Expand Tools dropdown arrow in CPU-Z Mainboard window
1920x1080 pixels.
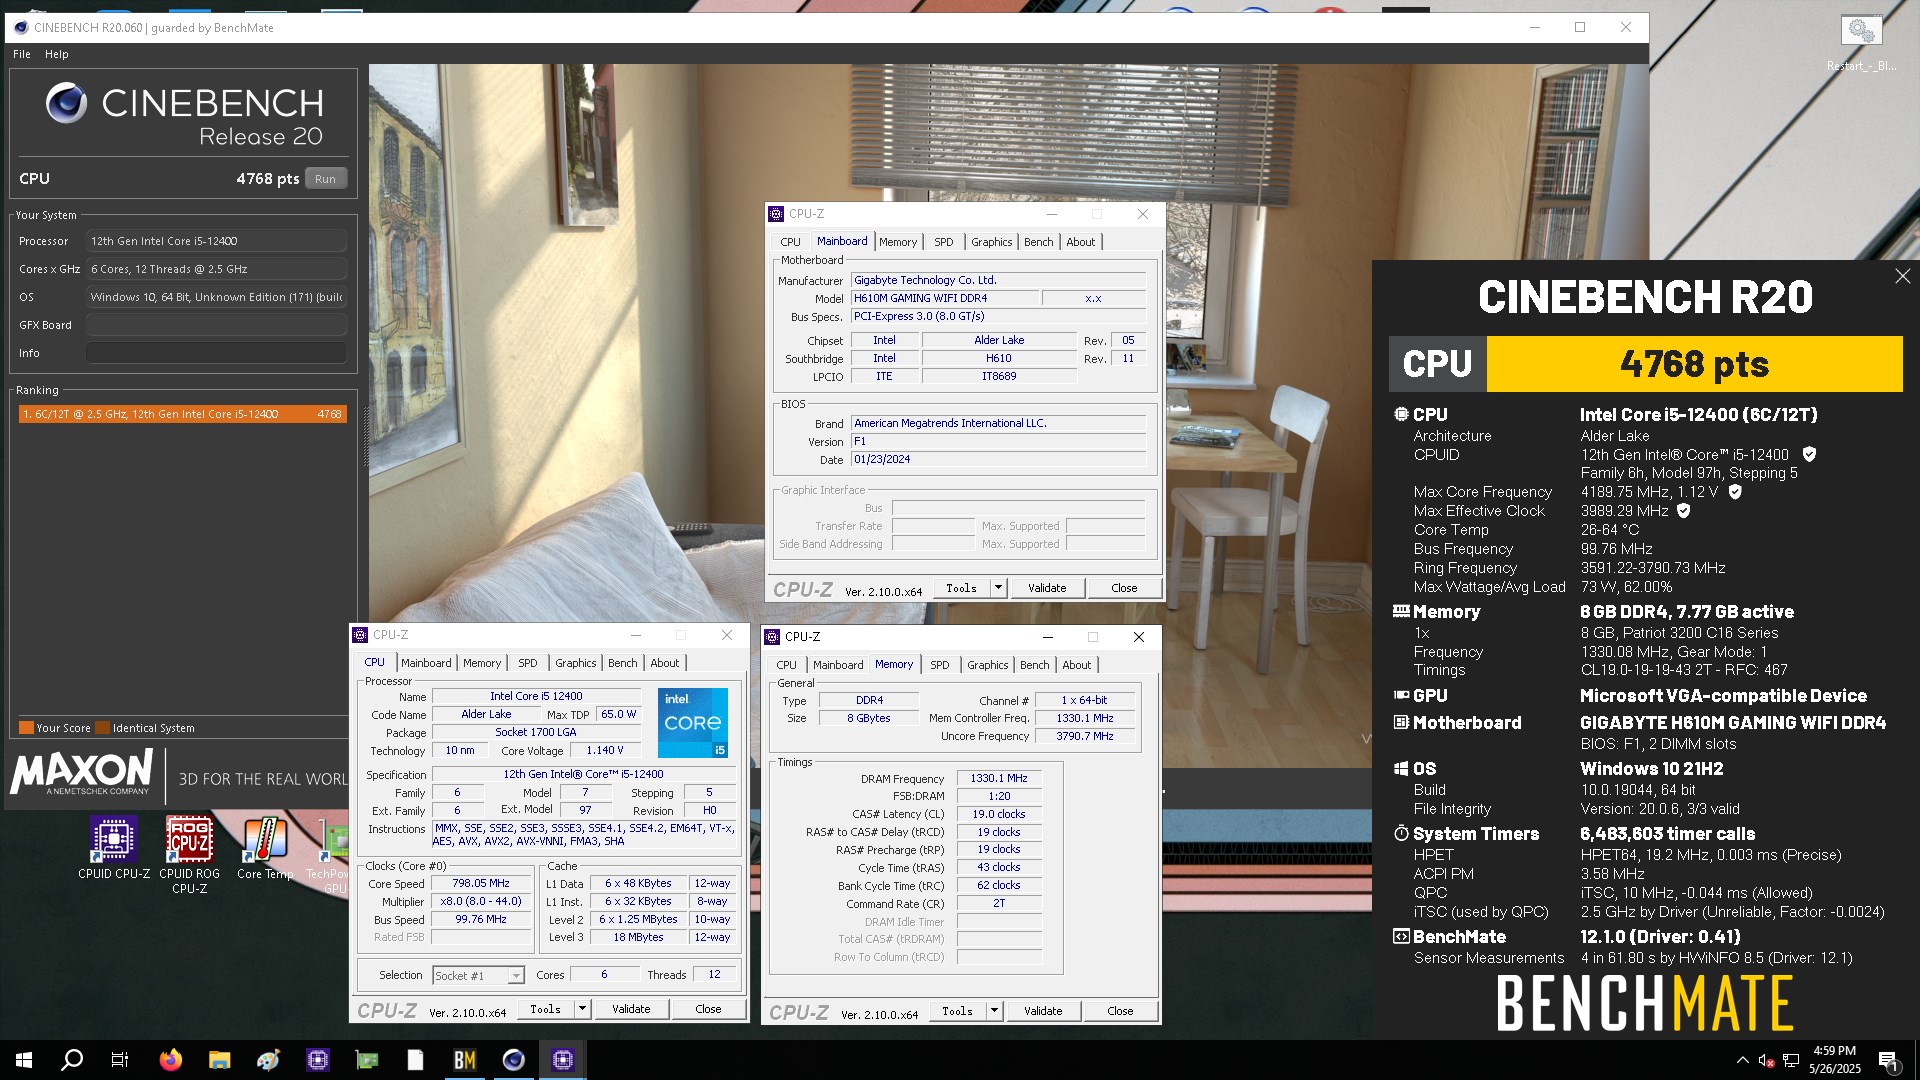[998, 588]
